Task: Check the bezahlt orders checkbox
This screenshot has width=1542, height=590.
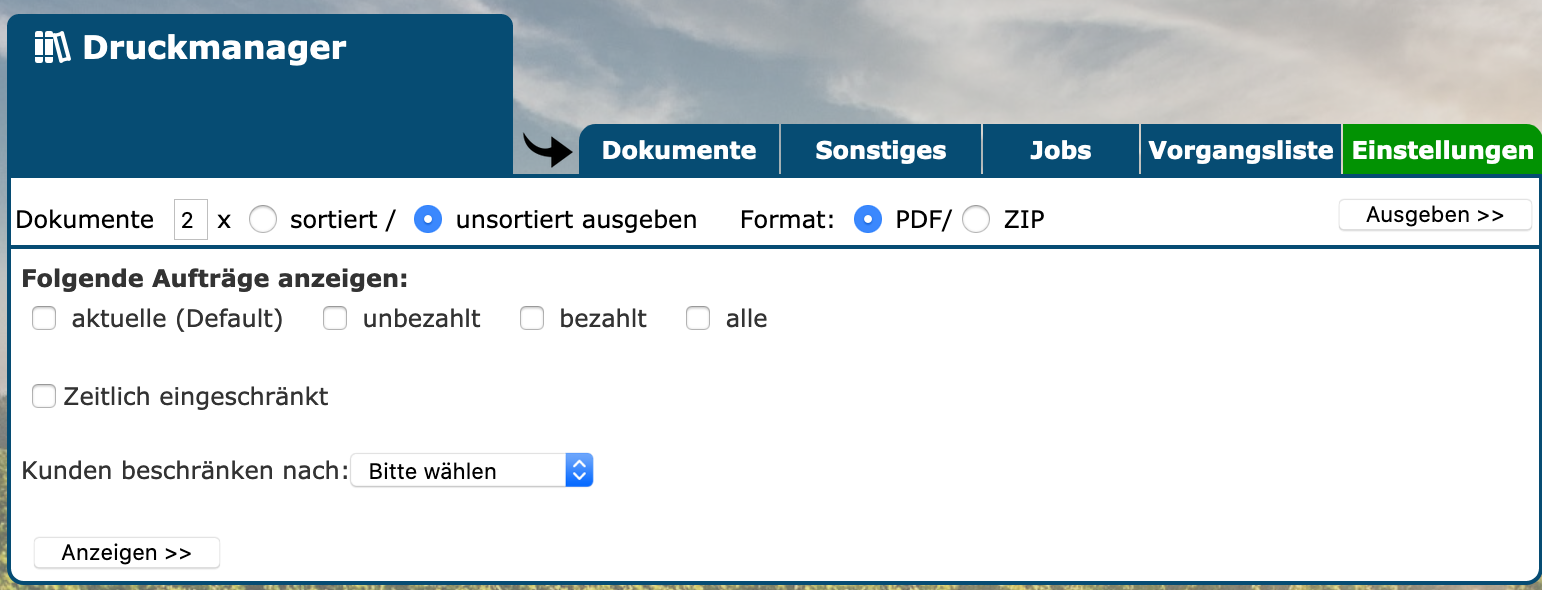Action: 532,319
